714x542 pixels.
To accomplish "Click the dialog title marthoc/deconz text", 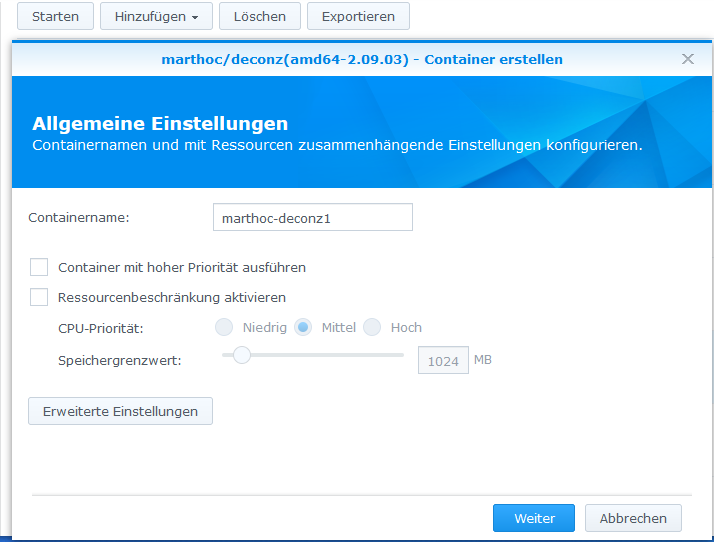I will (x=362, y=59).
